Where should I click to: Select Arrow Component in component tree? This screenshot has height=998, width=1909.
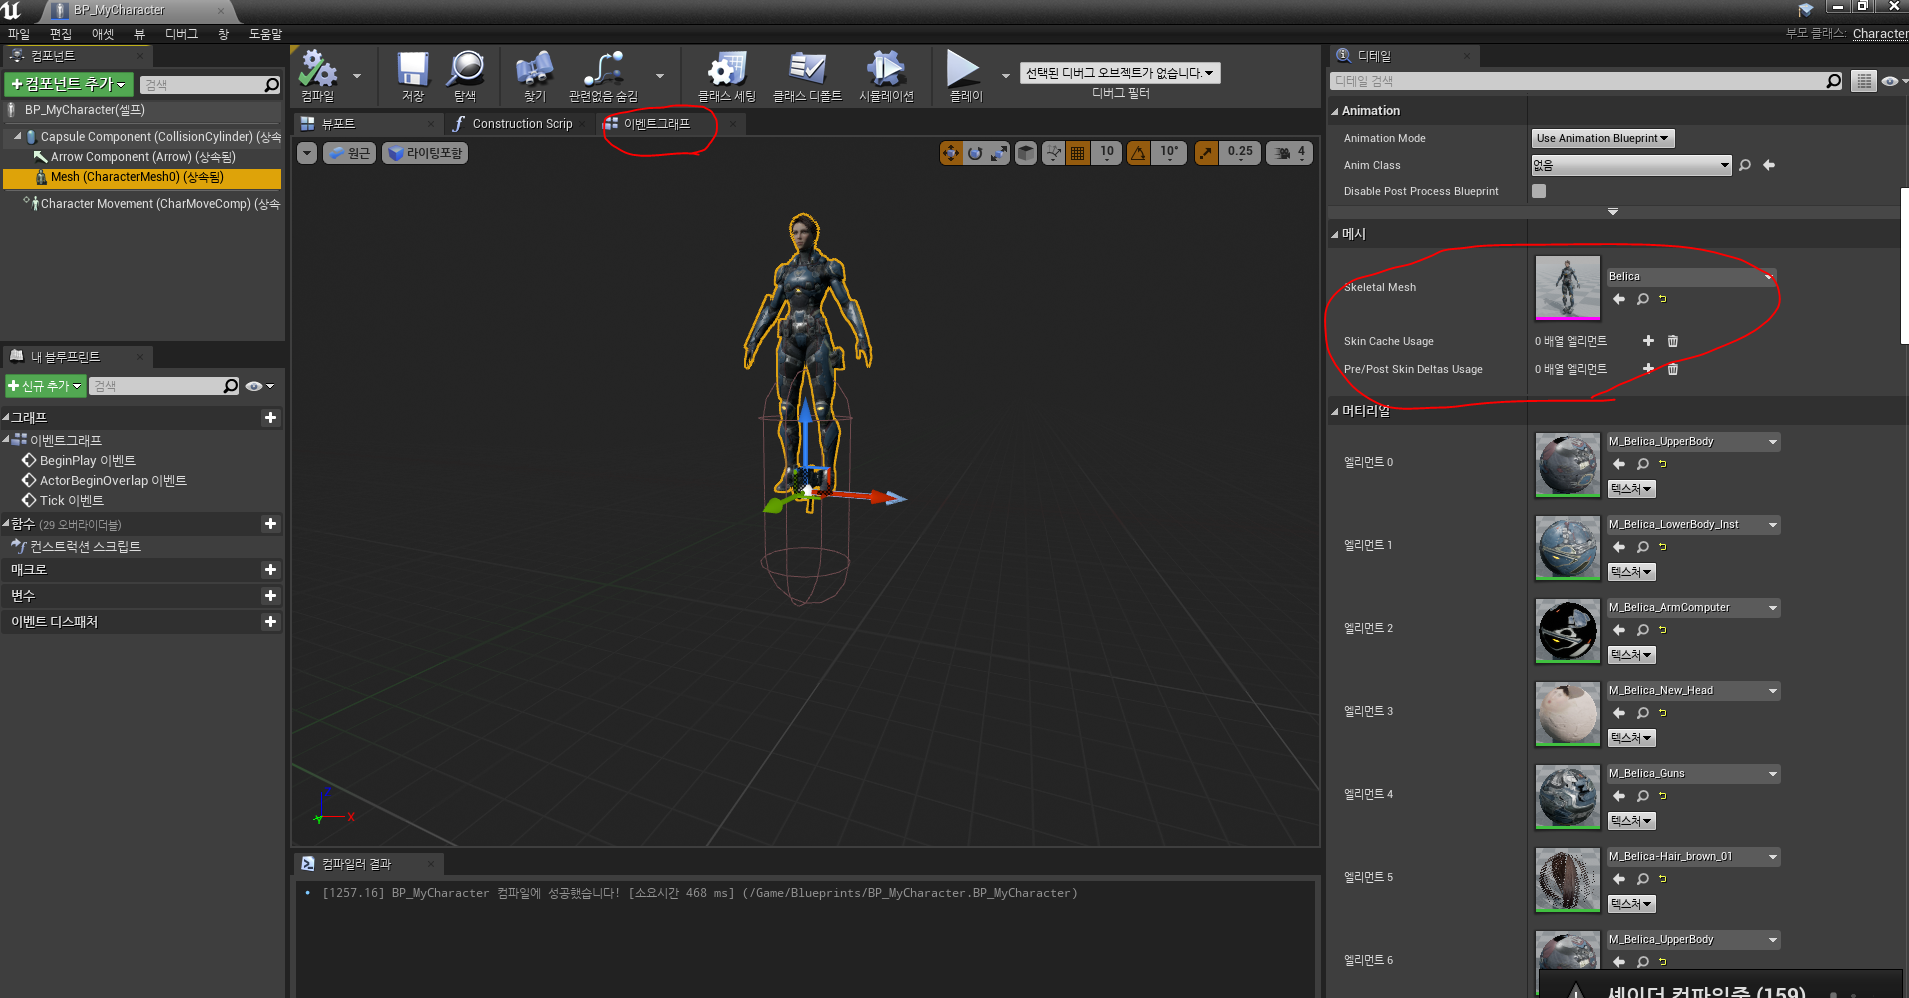coord(142,157)
